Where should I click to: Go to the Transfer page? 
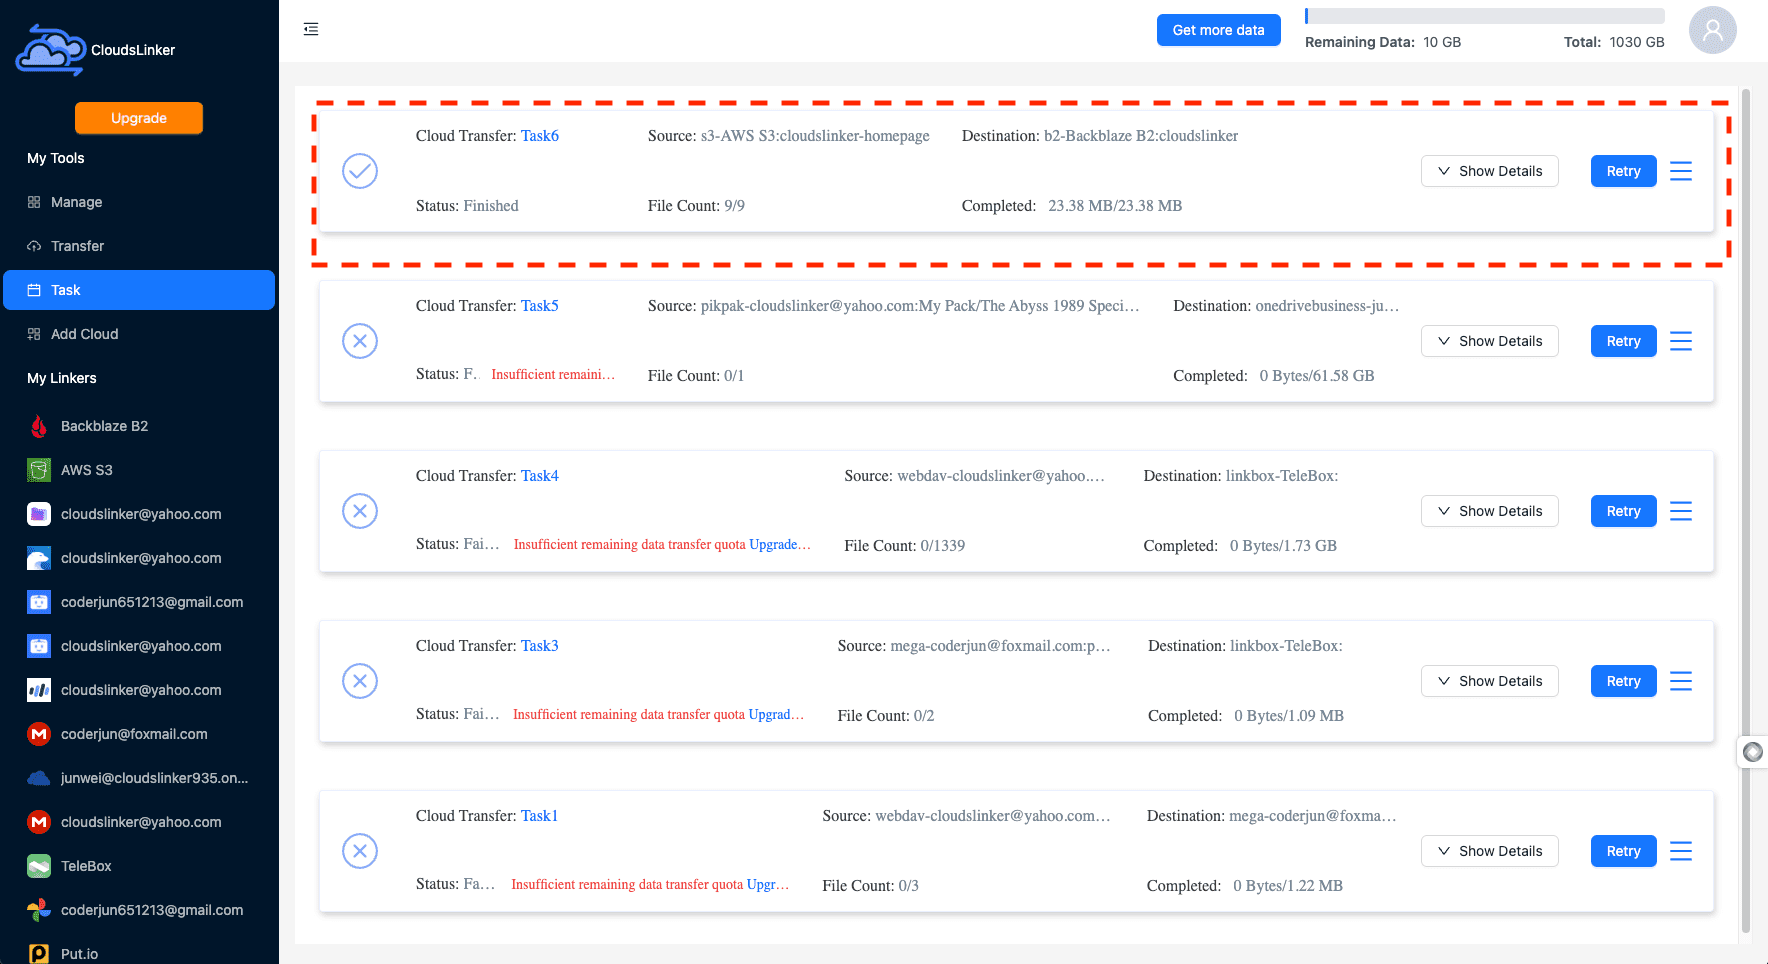139,246
